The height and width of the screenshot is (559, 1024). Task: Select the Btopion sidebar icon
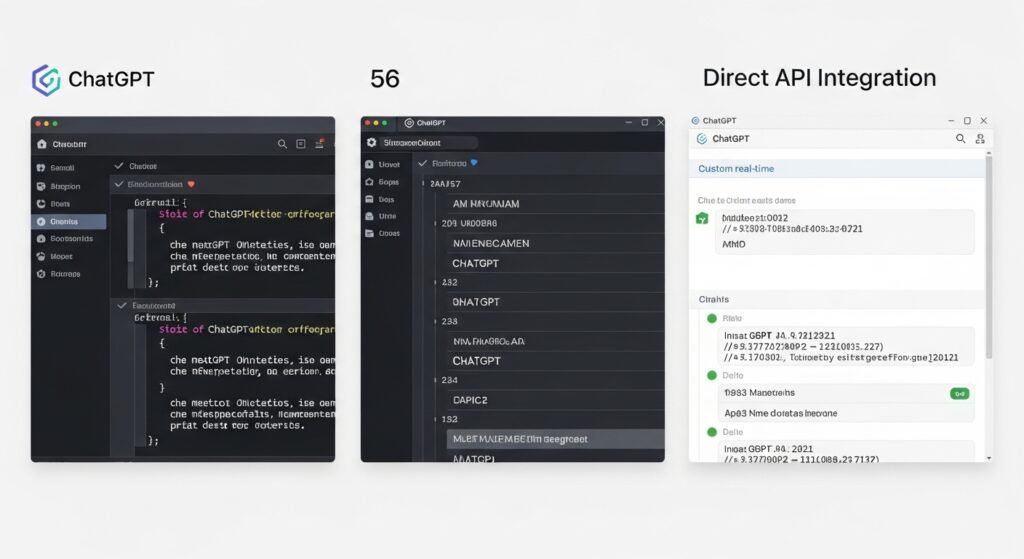click(41, 186)
